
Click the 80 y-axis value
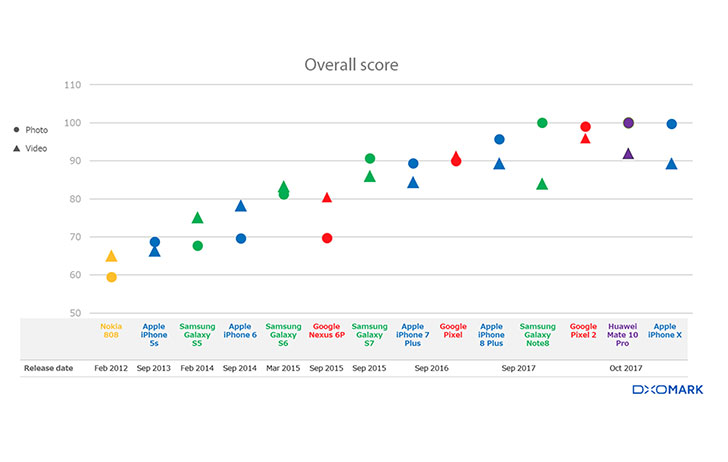pos(76,199)
